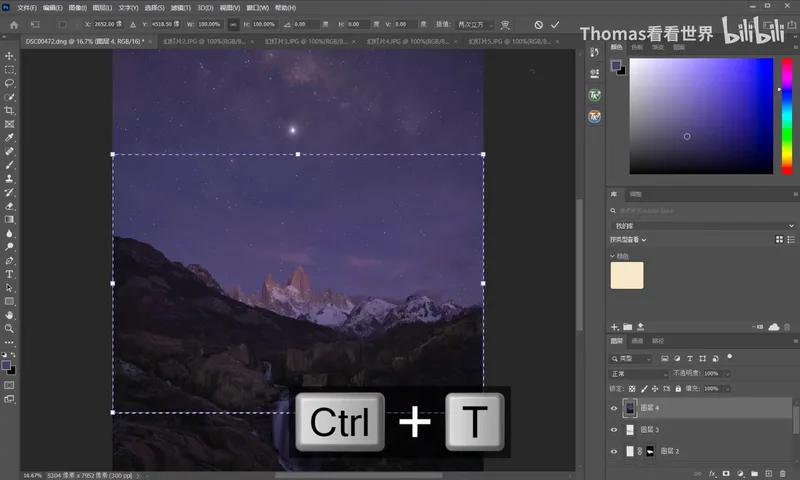Select the Hand tool
800x480 pixels.
(x=9, y=315)
